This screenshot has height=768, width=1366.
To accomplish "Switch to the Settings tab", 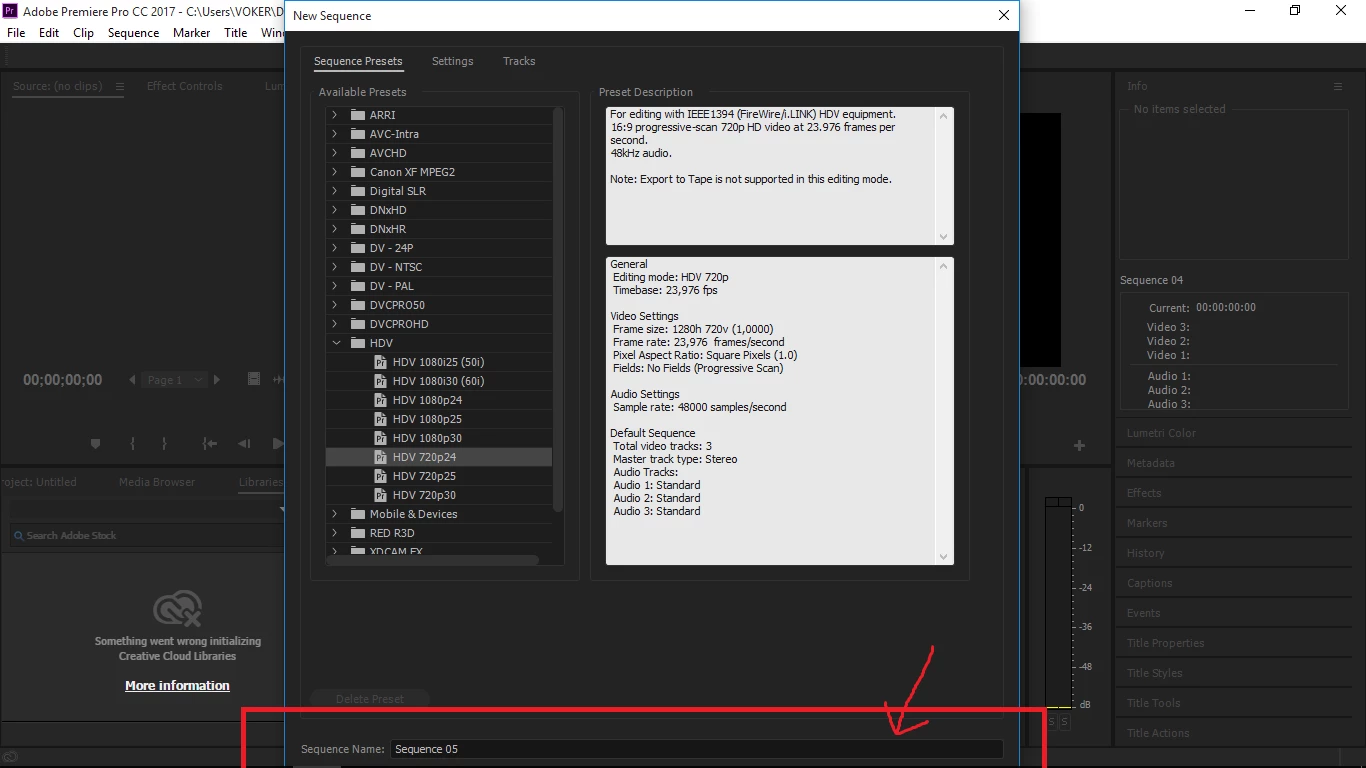I will pyautogui.click(x=453, y=61).
